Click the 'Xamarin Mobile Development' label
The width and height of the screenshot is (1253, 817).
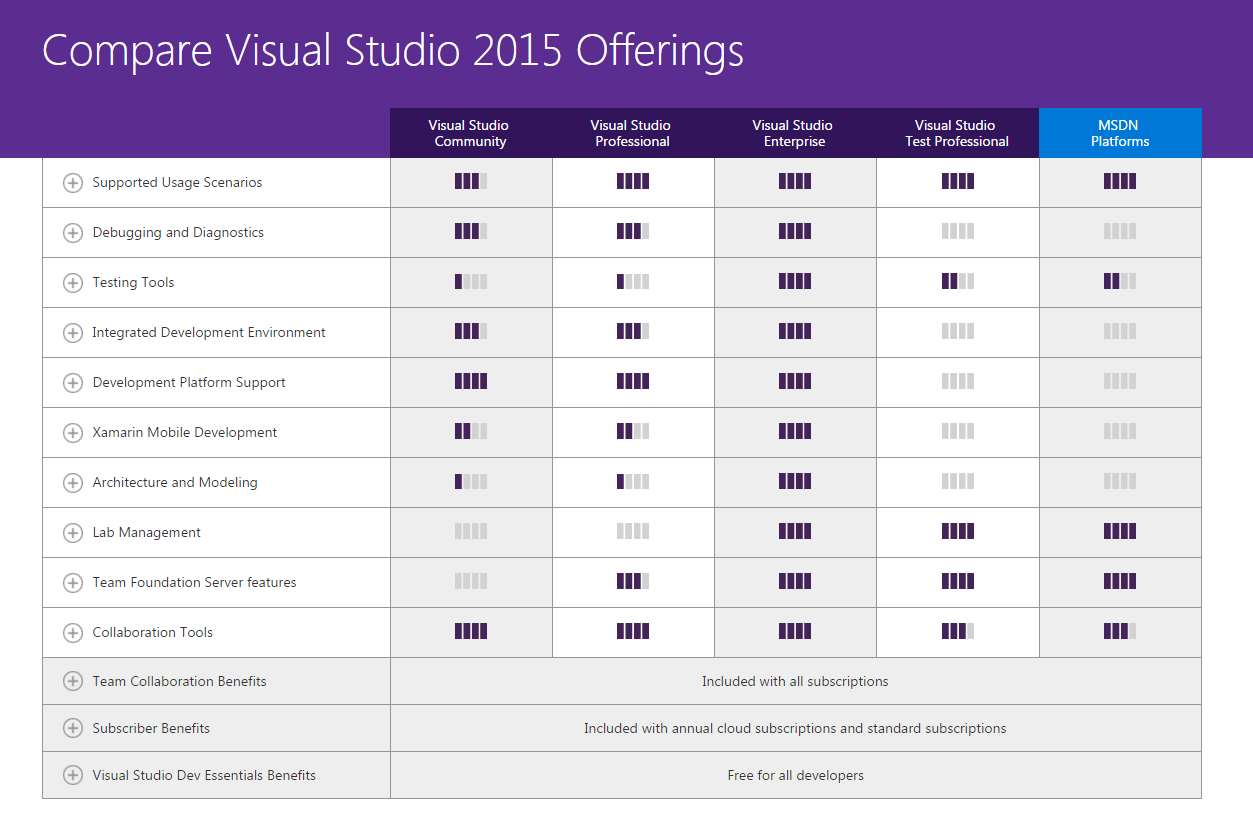185,433
